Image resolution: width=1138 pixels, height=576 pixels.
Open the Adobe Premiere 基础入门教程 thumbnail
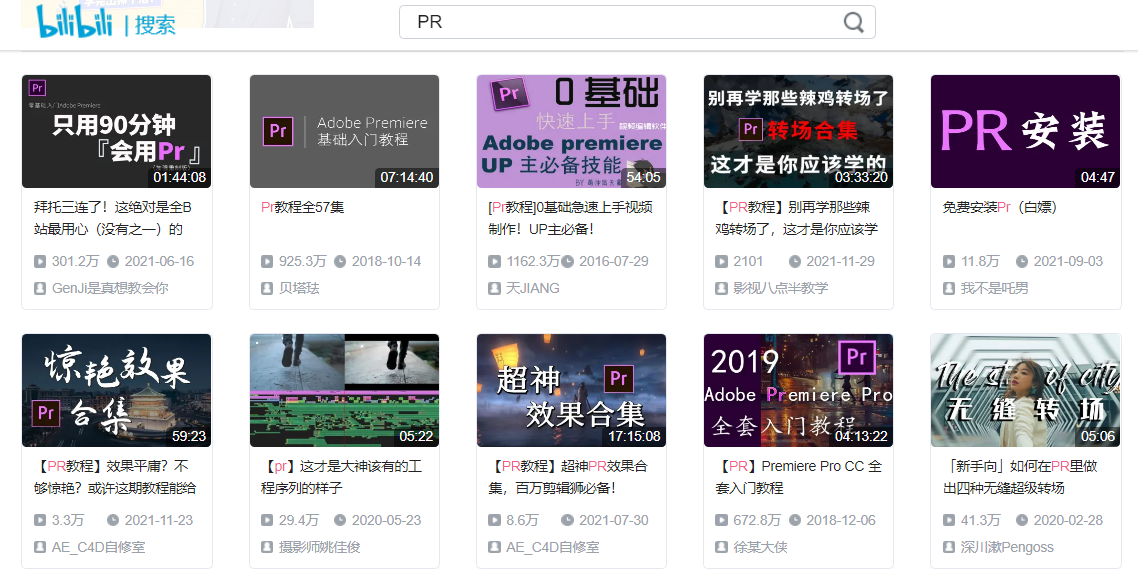[x=344, y=131]
